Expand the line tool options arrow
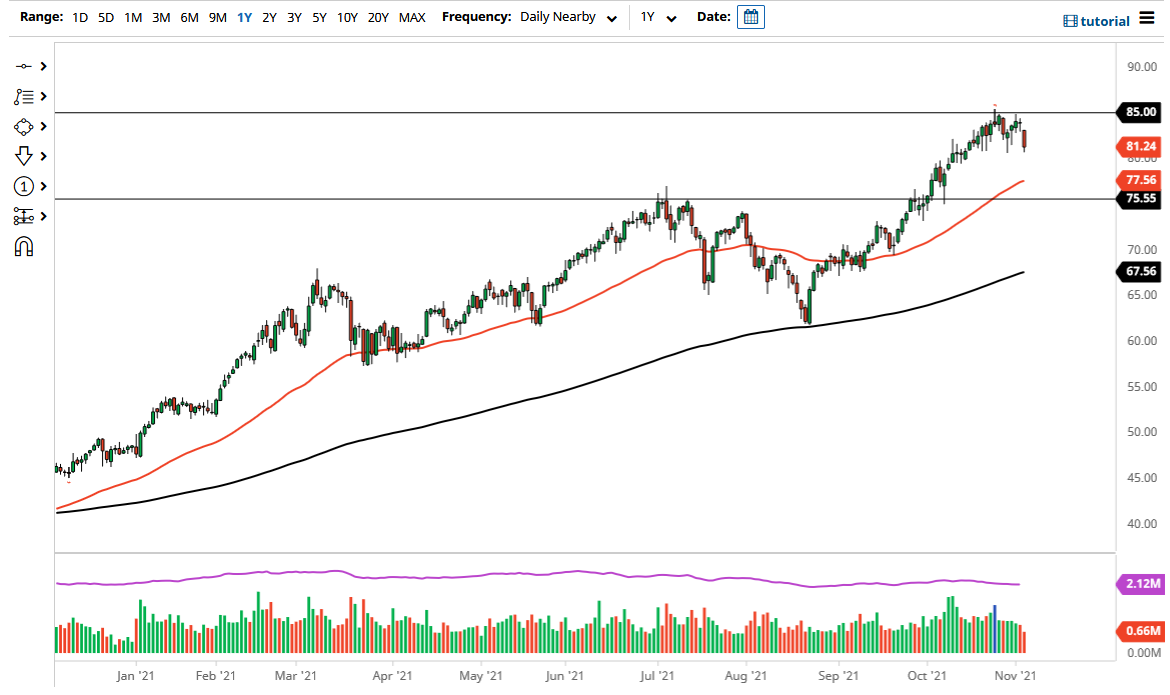This screenshot has height=695, width=1170. pos(43,66)
